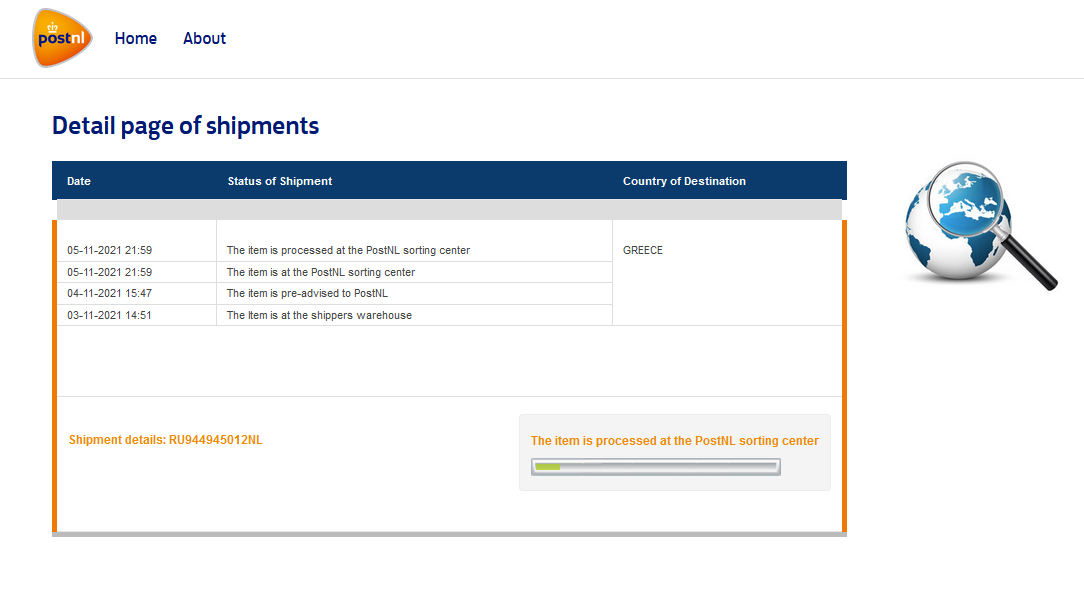Click the Date column header

tap(79, 181)
